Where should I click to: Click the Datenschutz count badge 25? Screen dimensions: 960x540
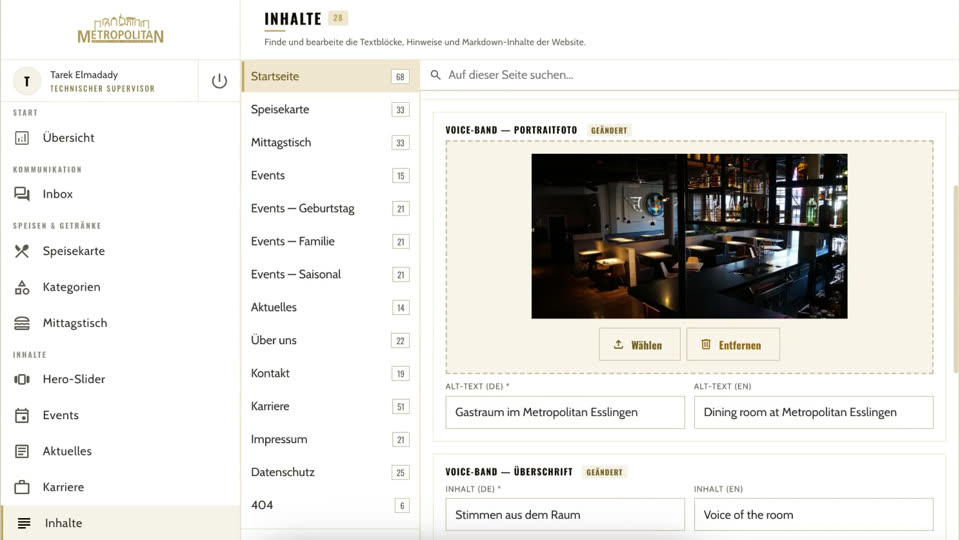400,473
